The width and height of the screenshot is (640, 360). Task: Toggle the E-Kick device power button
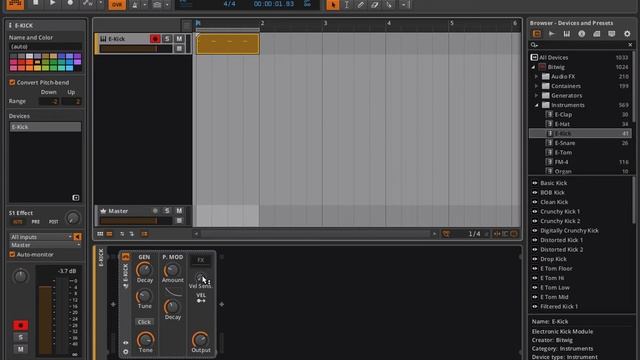tap(125, 257)
